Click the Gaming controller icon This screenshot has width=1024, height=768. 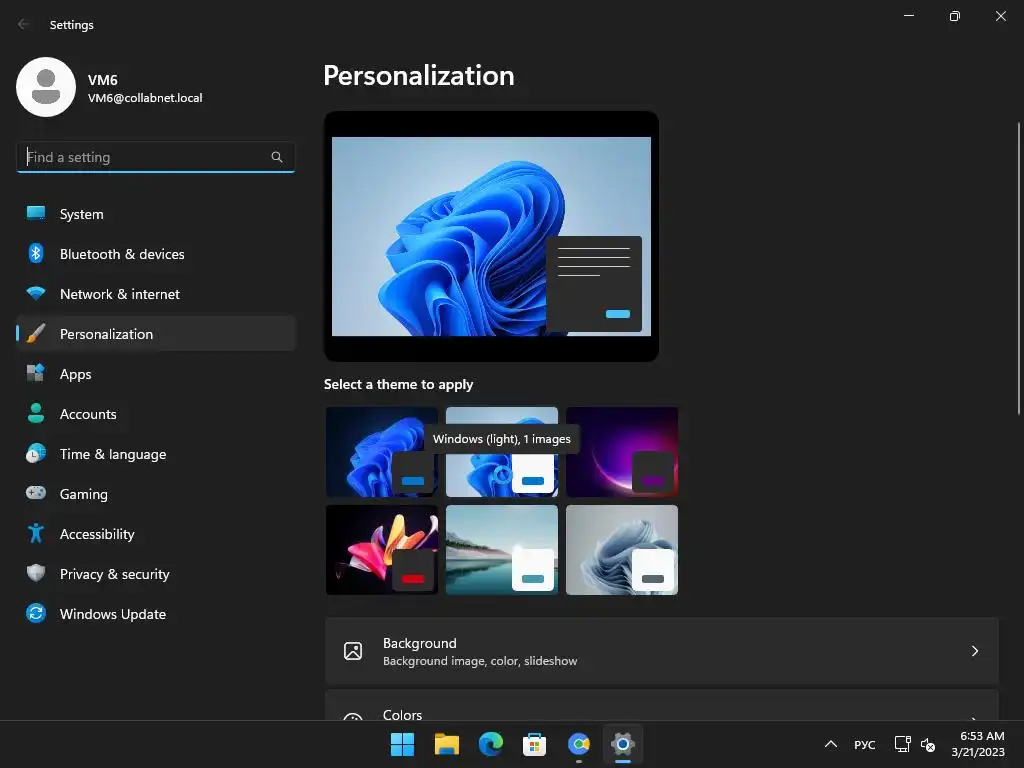pos(36,493)
